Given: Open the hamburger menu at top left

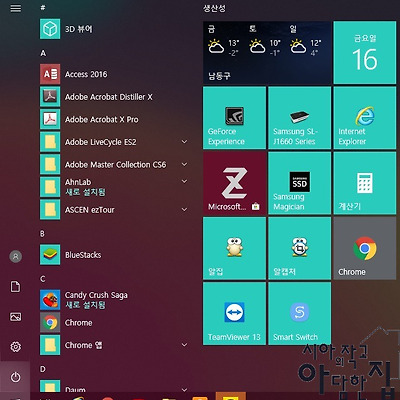Looking at the screenshot, I should tap(15, 8).
